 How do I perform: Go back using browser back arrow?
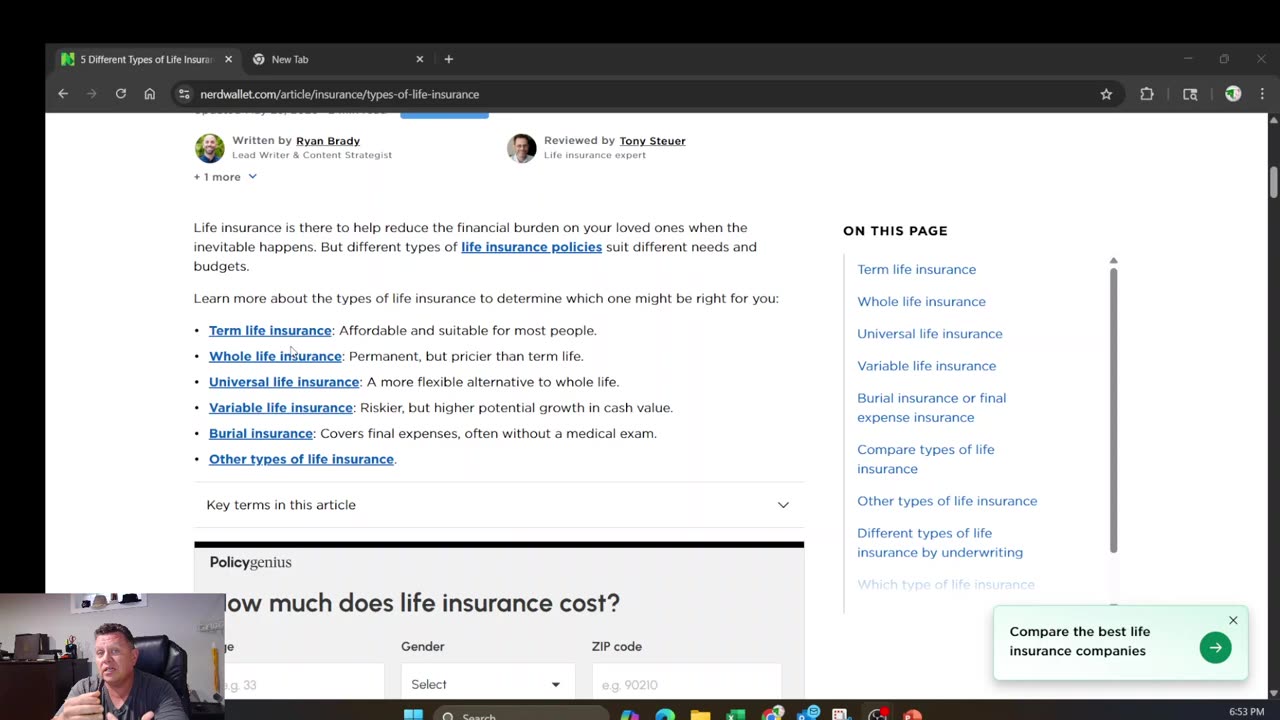click(x=63, y=94)
